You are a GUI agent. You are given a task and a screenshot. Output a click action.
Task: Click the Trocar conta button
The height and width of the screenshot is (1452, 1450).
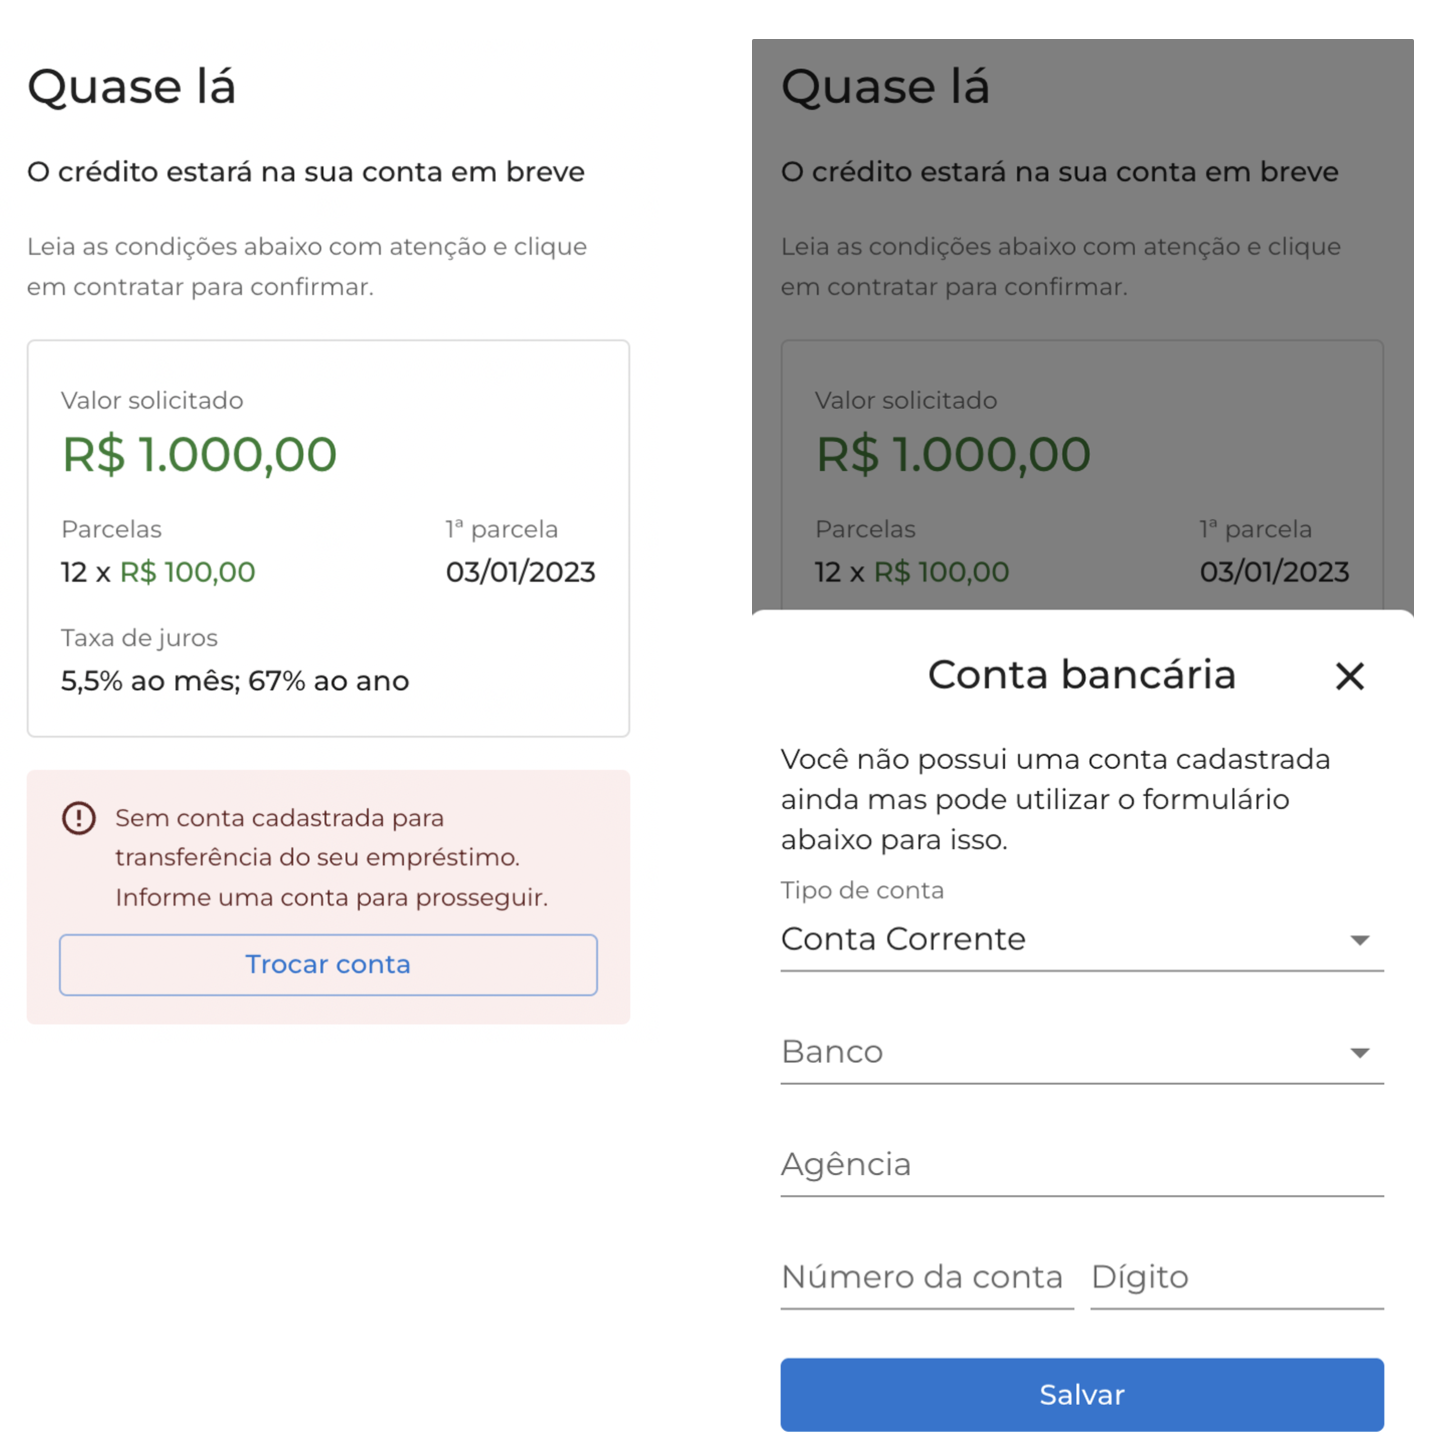pyautogui.click(x=328, y=965)
